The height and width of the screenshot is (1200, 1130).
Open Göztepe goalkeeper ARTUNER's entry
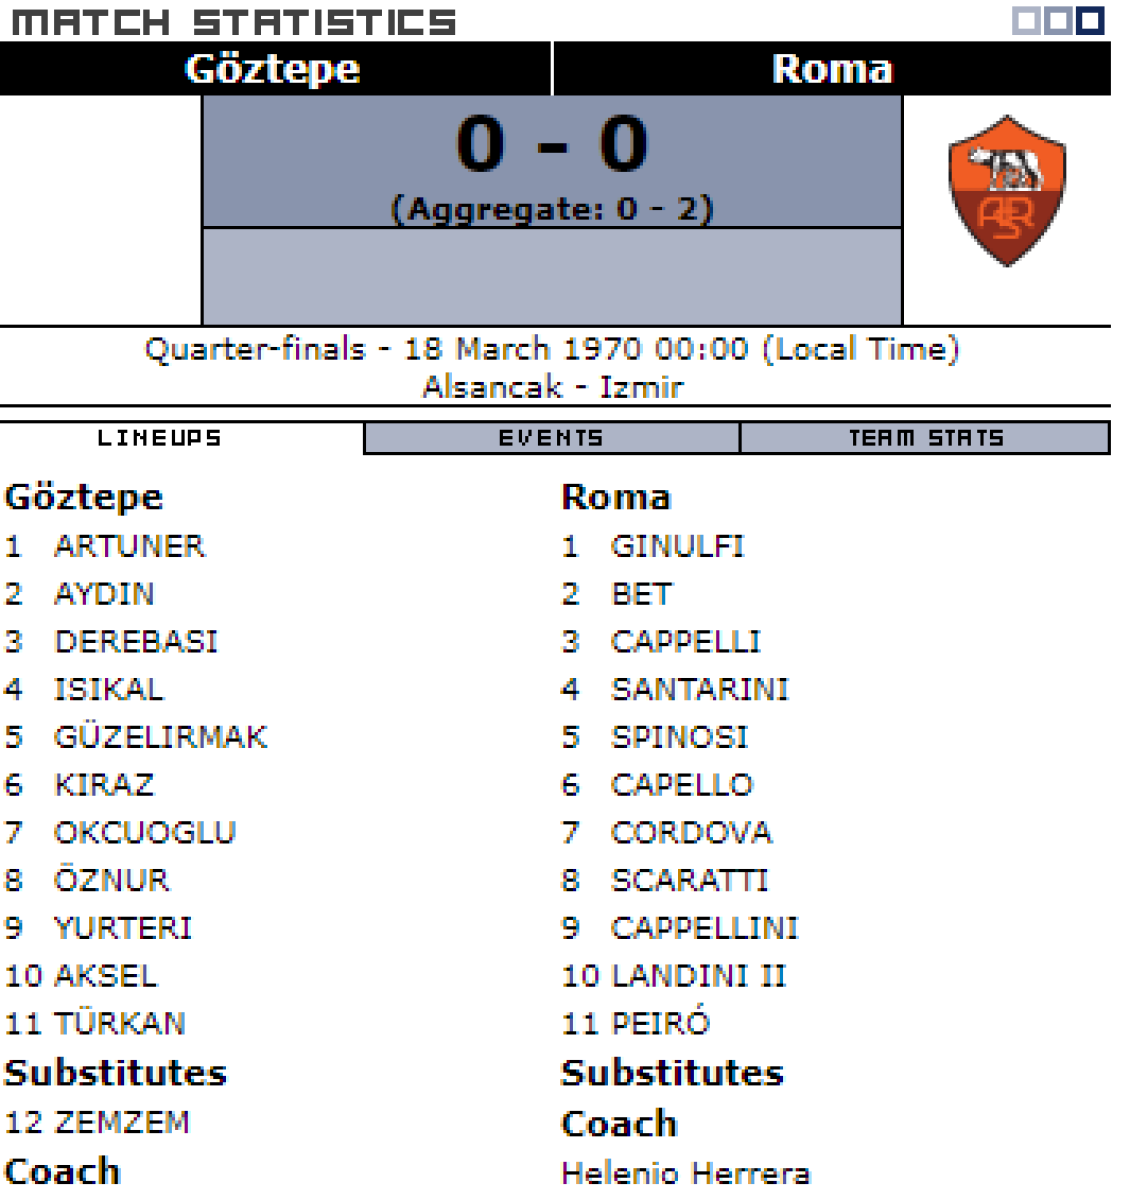(x=129, y=546)
